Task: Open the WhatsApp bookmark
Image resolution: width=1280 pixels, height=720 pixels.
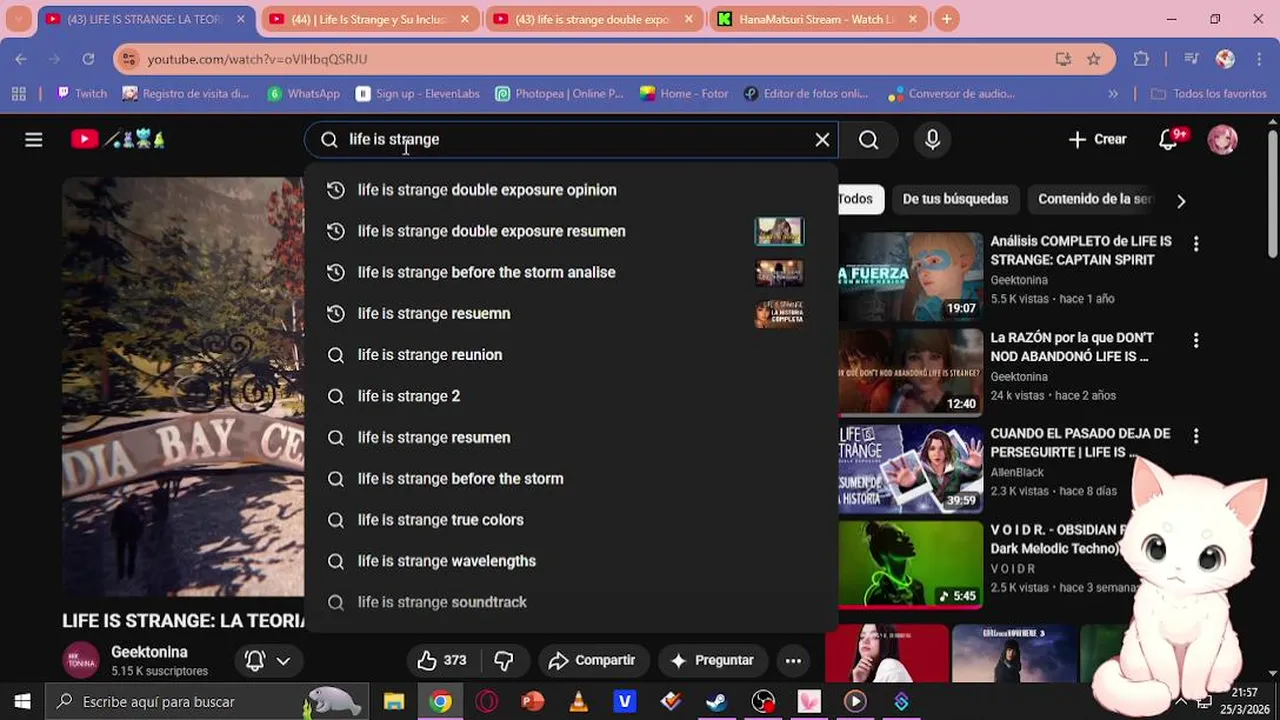Action: pos(303,93)
